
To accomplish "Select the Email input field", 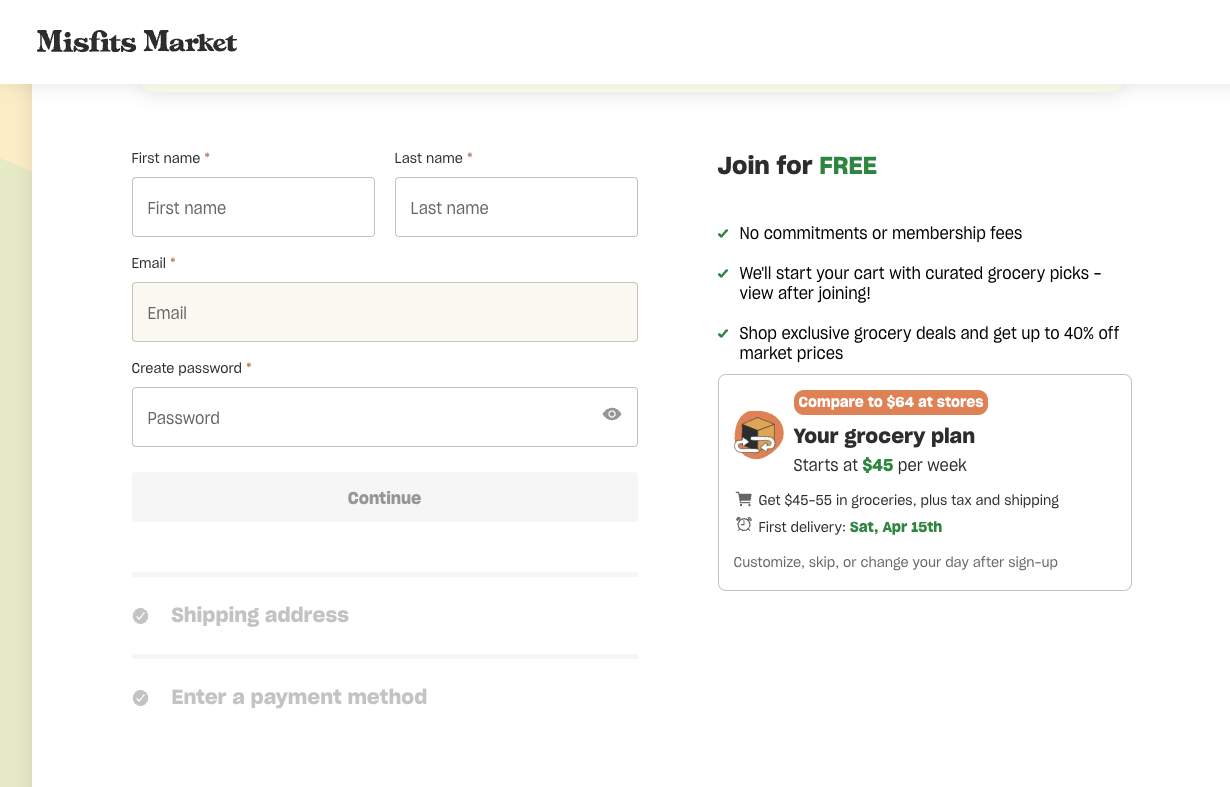I will 384,312.
